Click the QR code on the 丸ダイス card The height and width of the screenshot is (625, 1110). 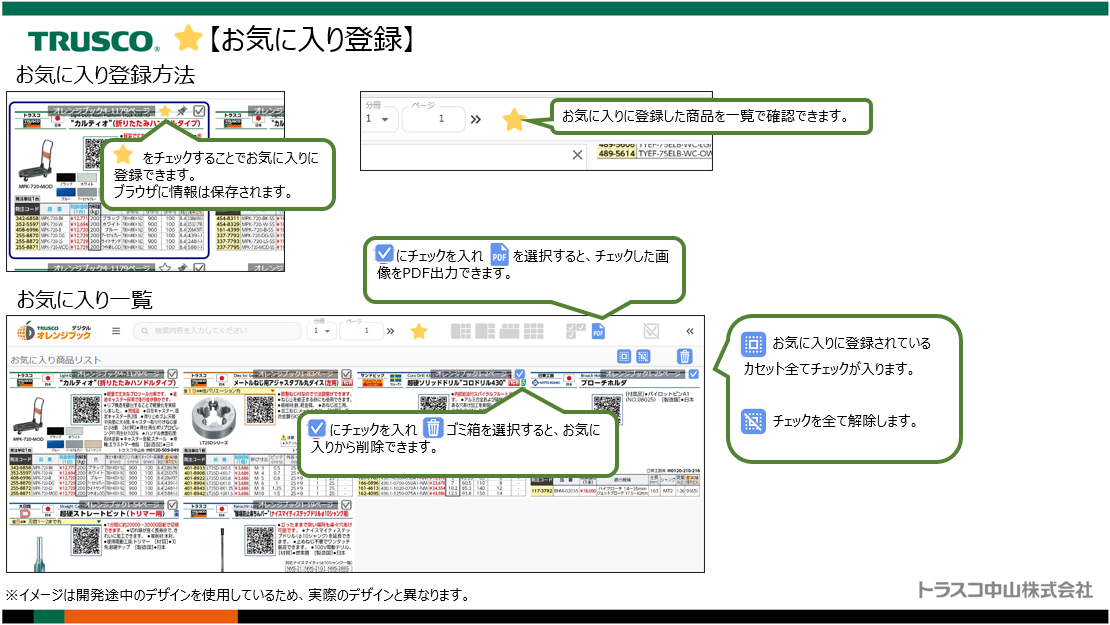pos(260,409)
